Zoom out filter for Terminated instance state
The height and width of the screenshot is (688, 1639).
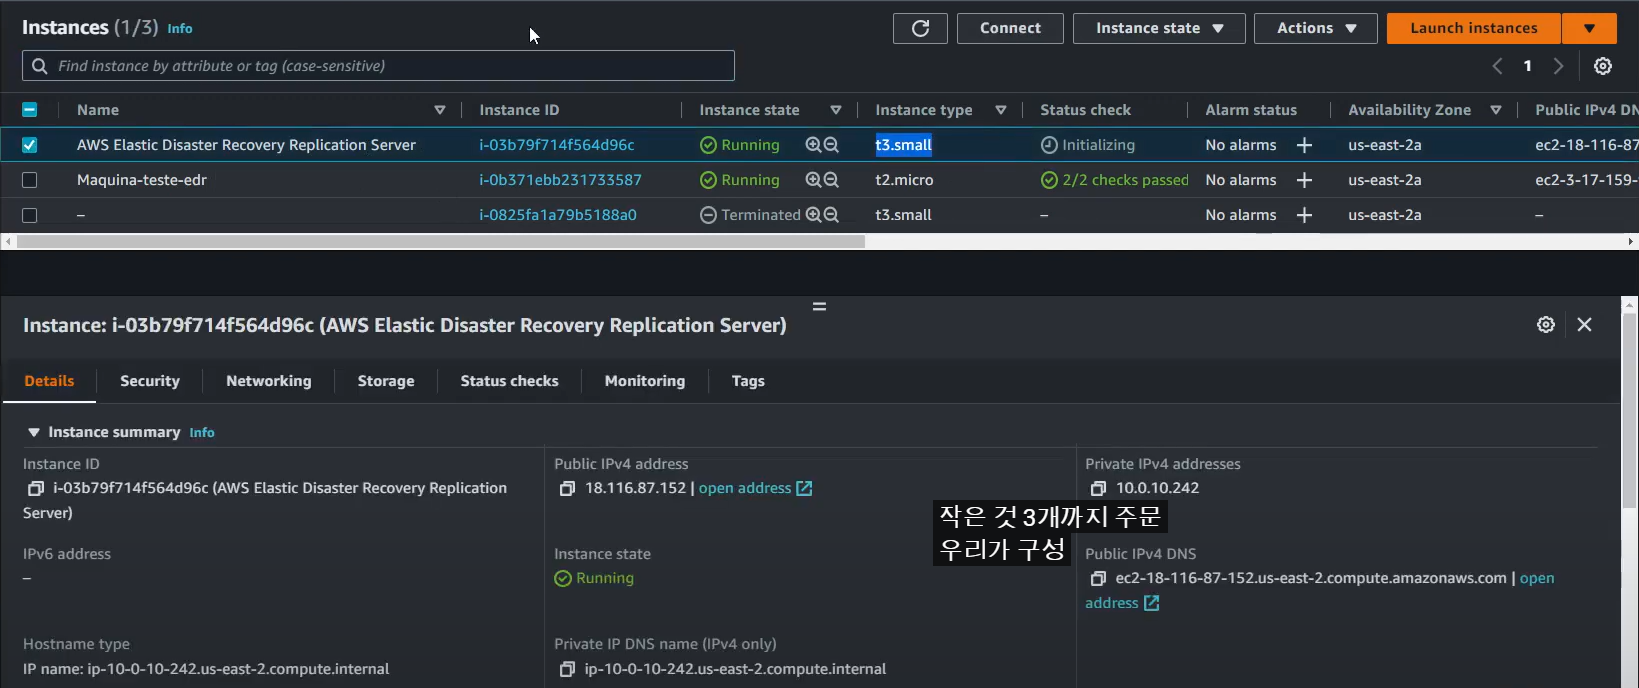831,215
